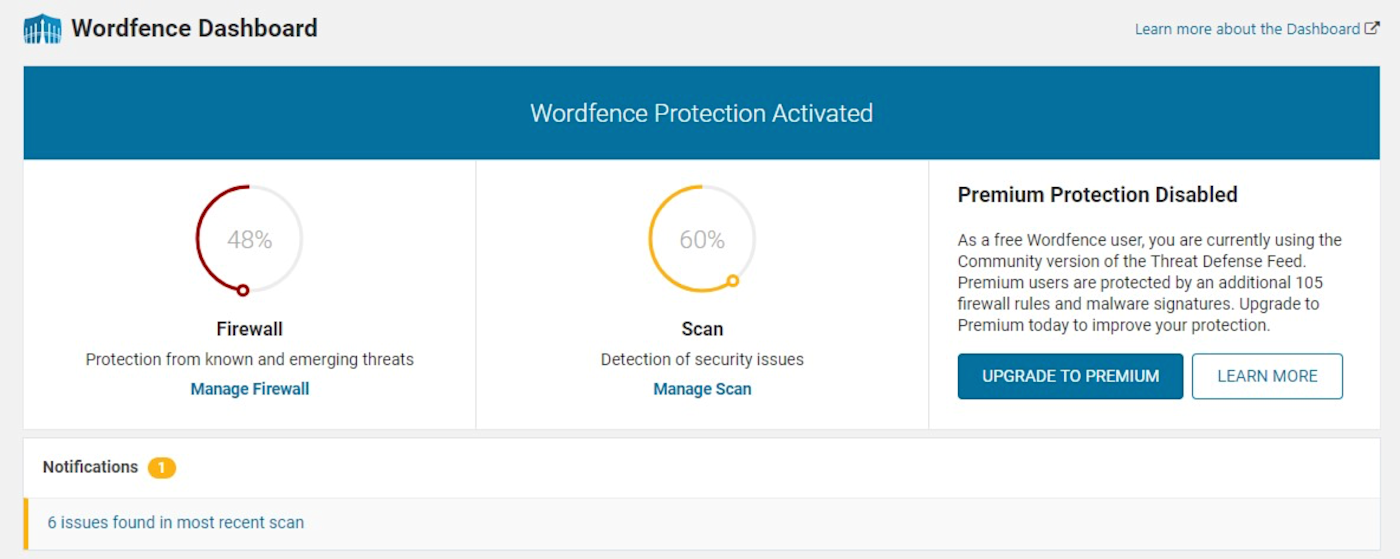The height and width of the screenshot is (559, 1400).
Task: Click the Wordfence logo icon
Action: pos(42,28)
